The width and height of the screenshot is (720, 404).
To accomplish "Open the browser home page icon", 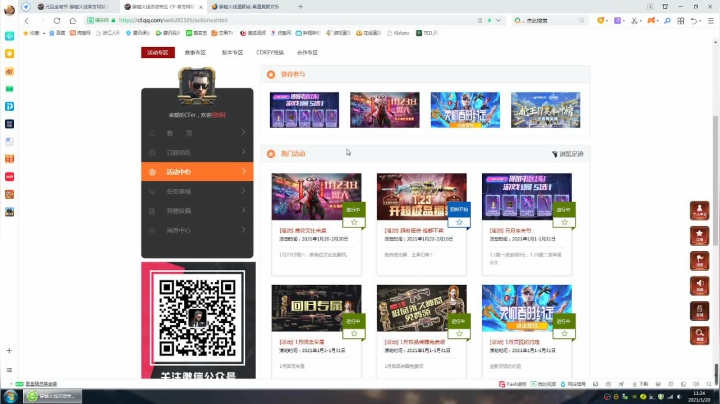I will pos(73,21).
